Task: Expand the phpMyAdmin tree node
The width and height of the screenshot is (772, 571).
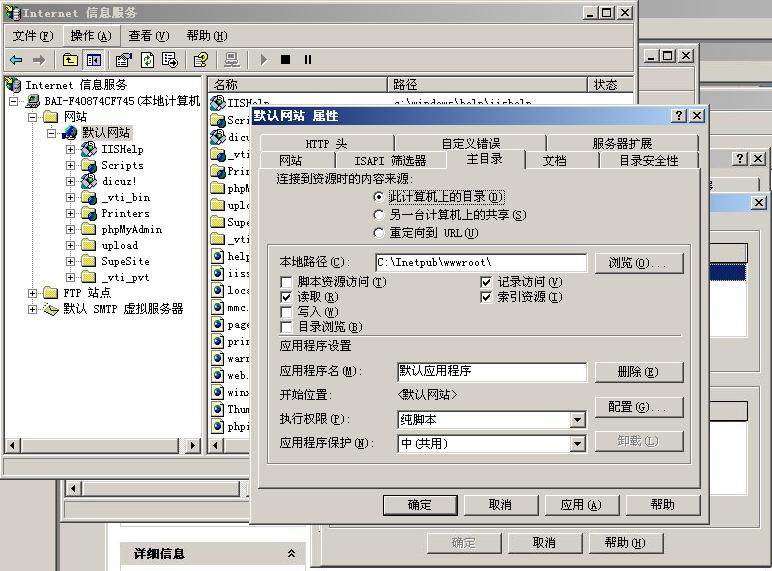Action: pyautogui.click(x=70, y=229)
